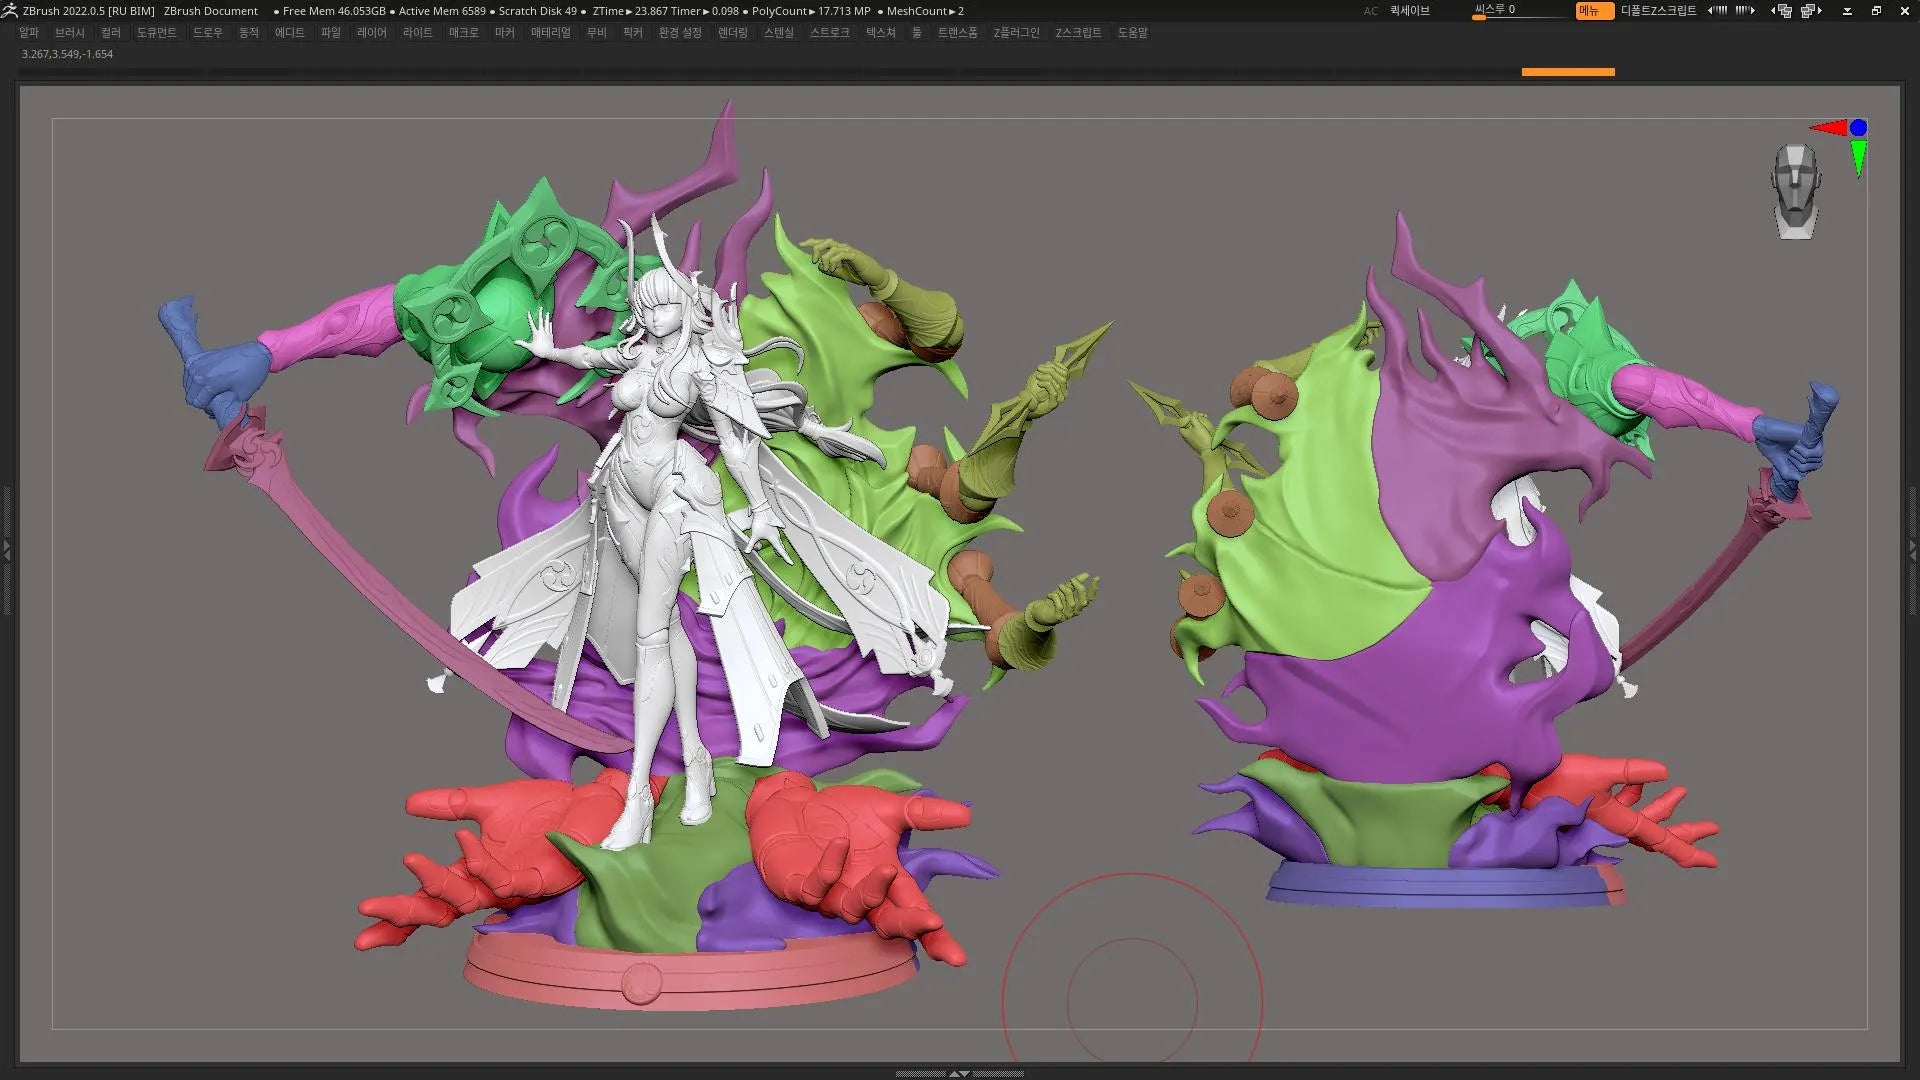Click the 디폴트Z스크립트 button
1920x1080 pixels.
[1658, 10]
